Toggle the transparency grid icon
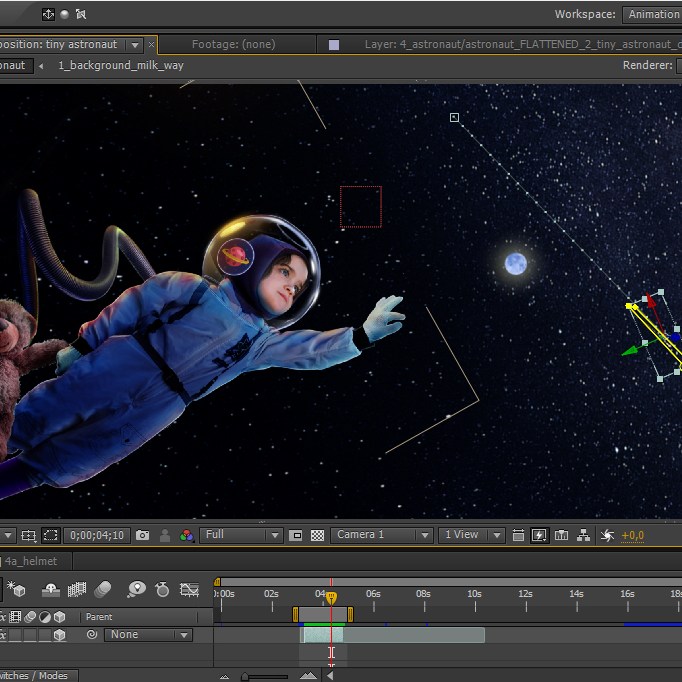Viewport: 682px width, 682px height. 317,536
